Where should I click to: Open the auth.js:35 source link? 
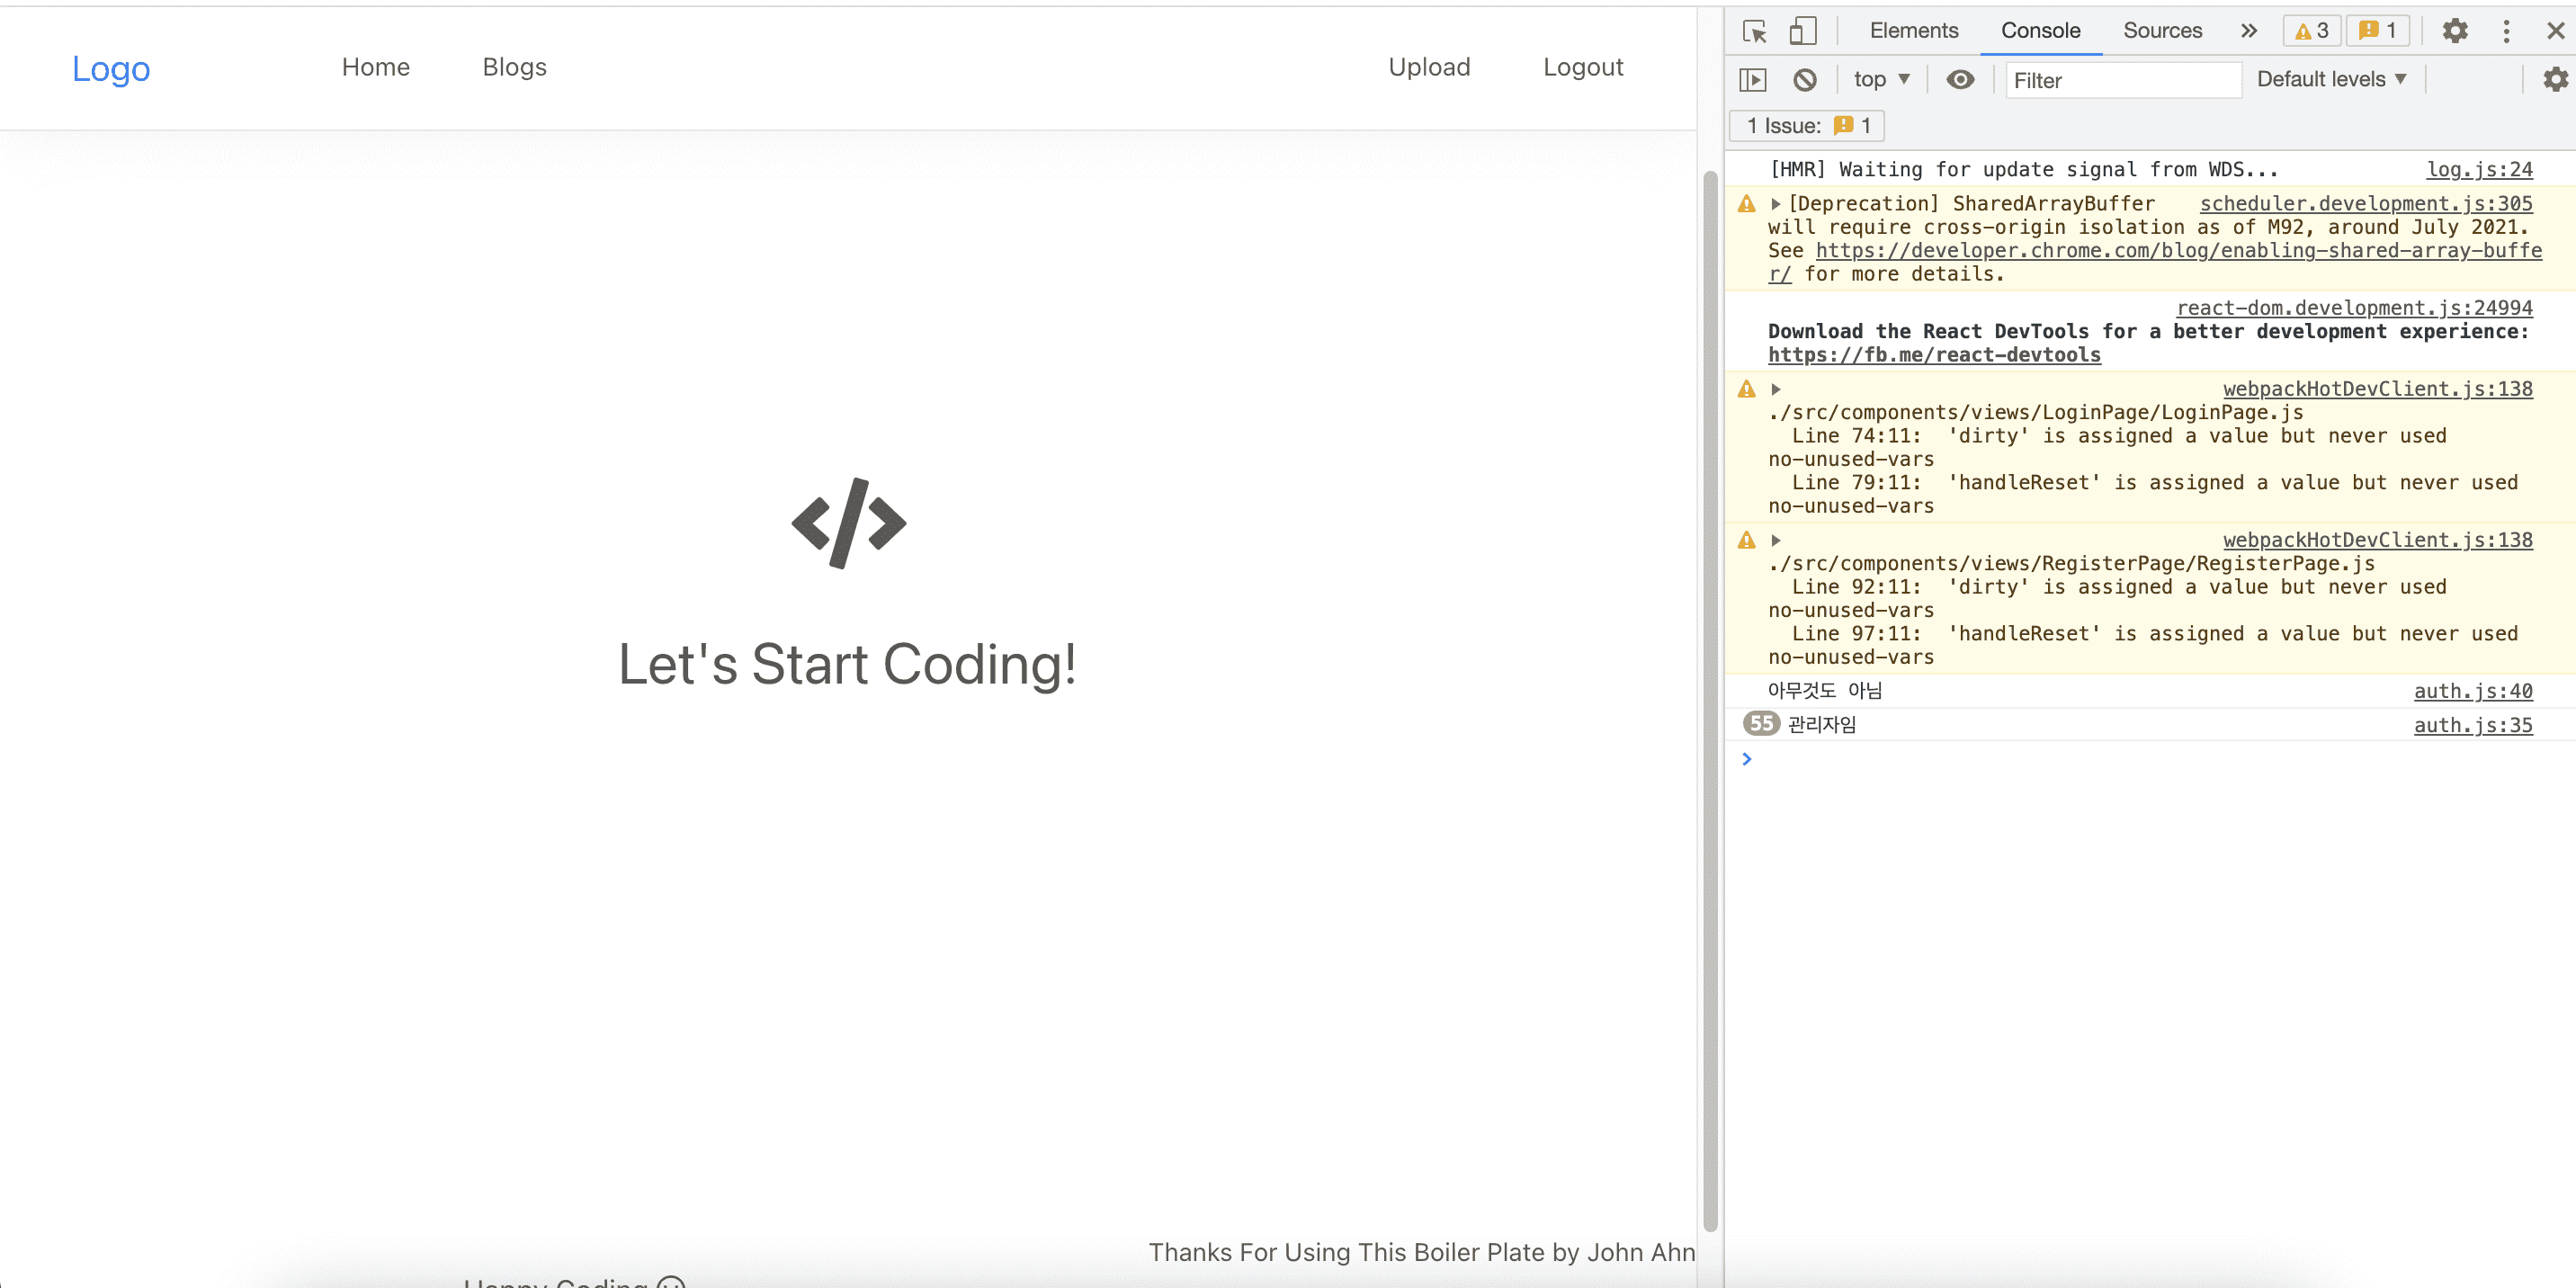pyautogui.click(x=2472, y=726)
